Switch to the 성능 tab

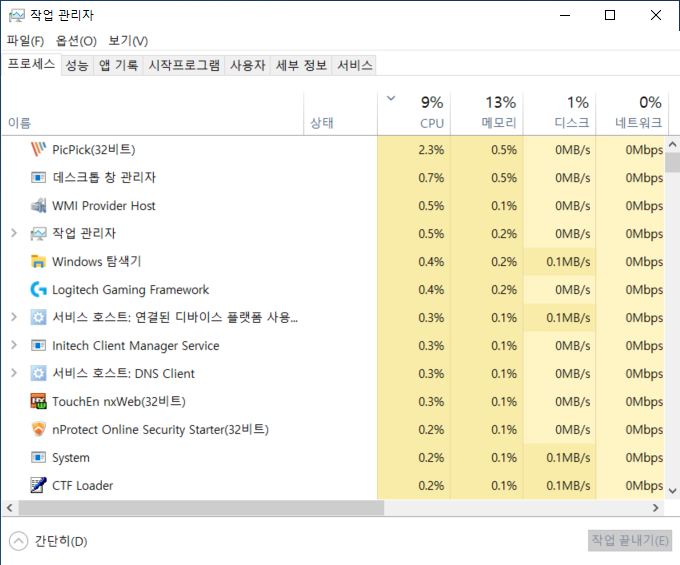(77, 65)
